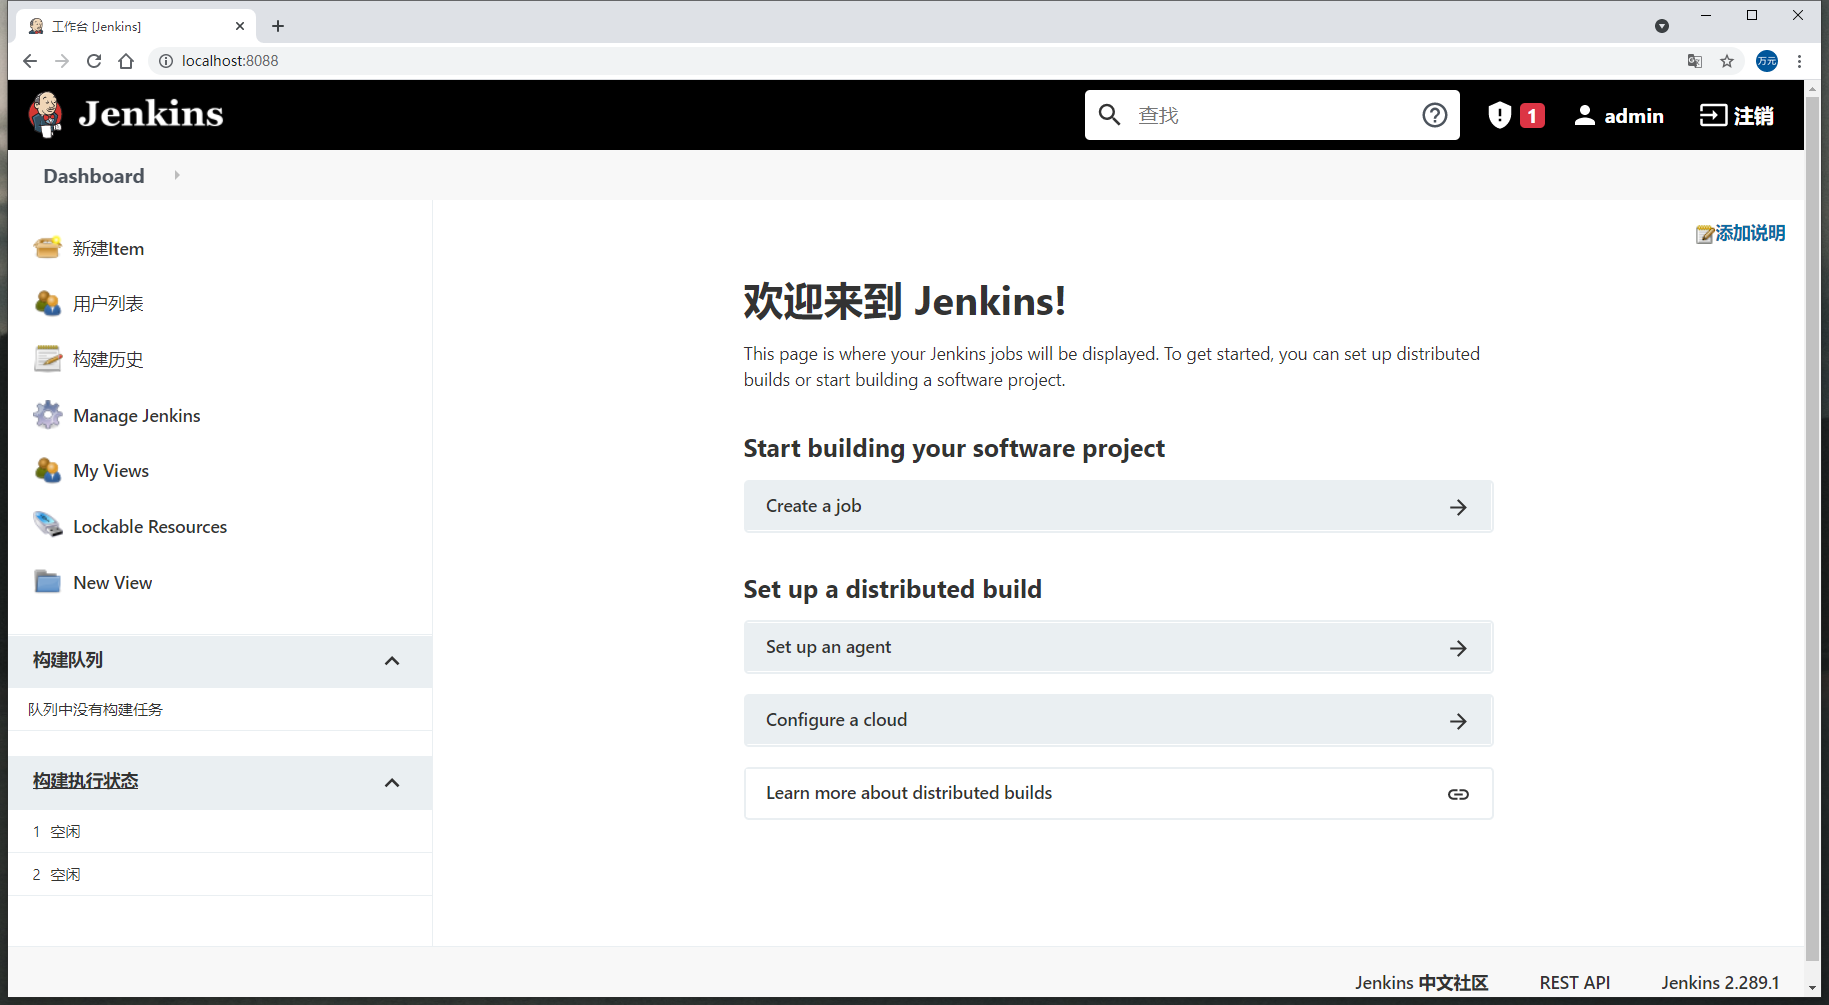
Task: Click the 新建Item box icon
Action: (47, 248)
